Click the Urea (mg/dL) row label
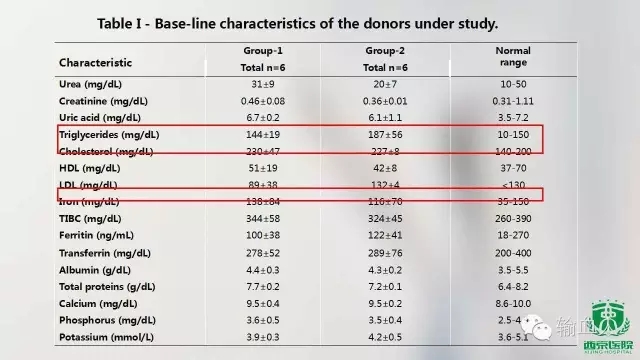Screen dimensions: 640x360 coord(90,84)
